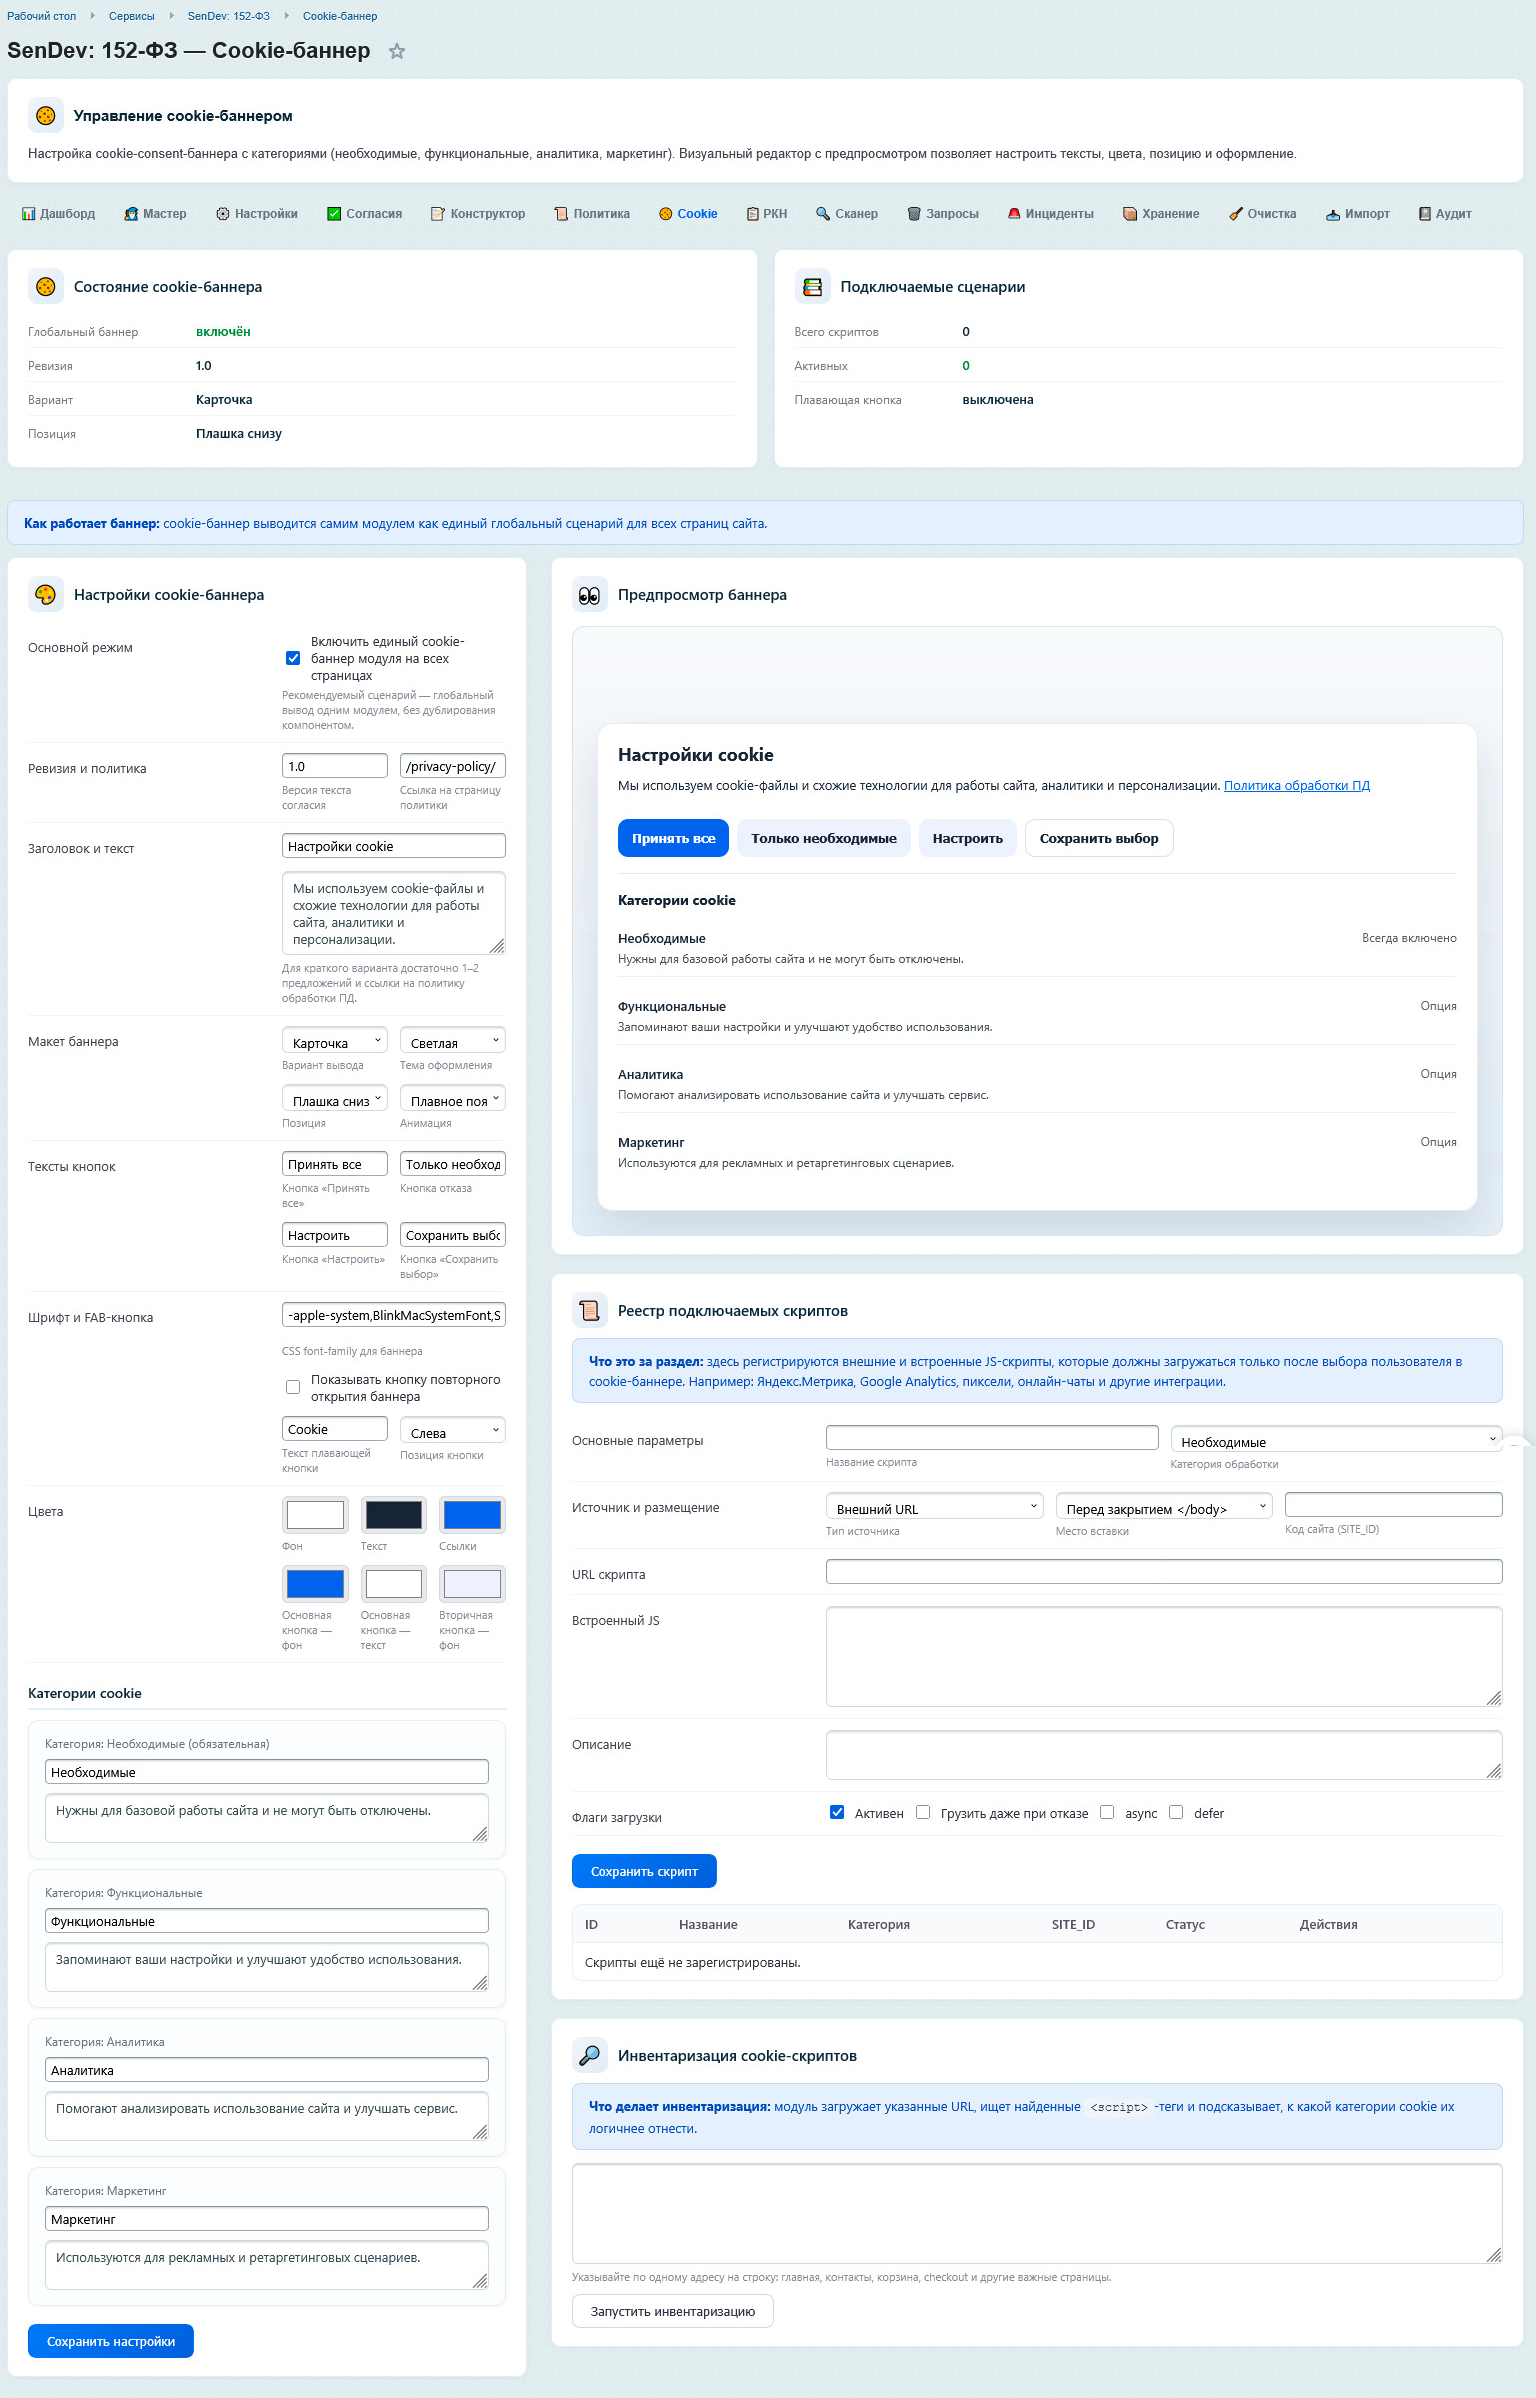Disable the single global cookie-banner checkbox
The height and width of the screenshot is (2398, 1536).
coord(293,658)
